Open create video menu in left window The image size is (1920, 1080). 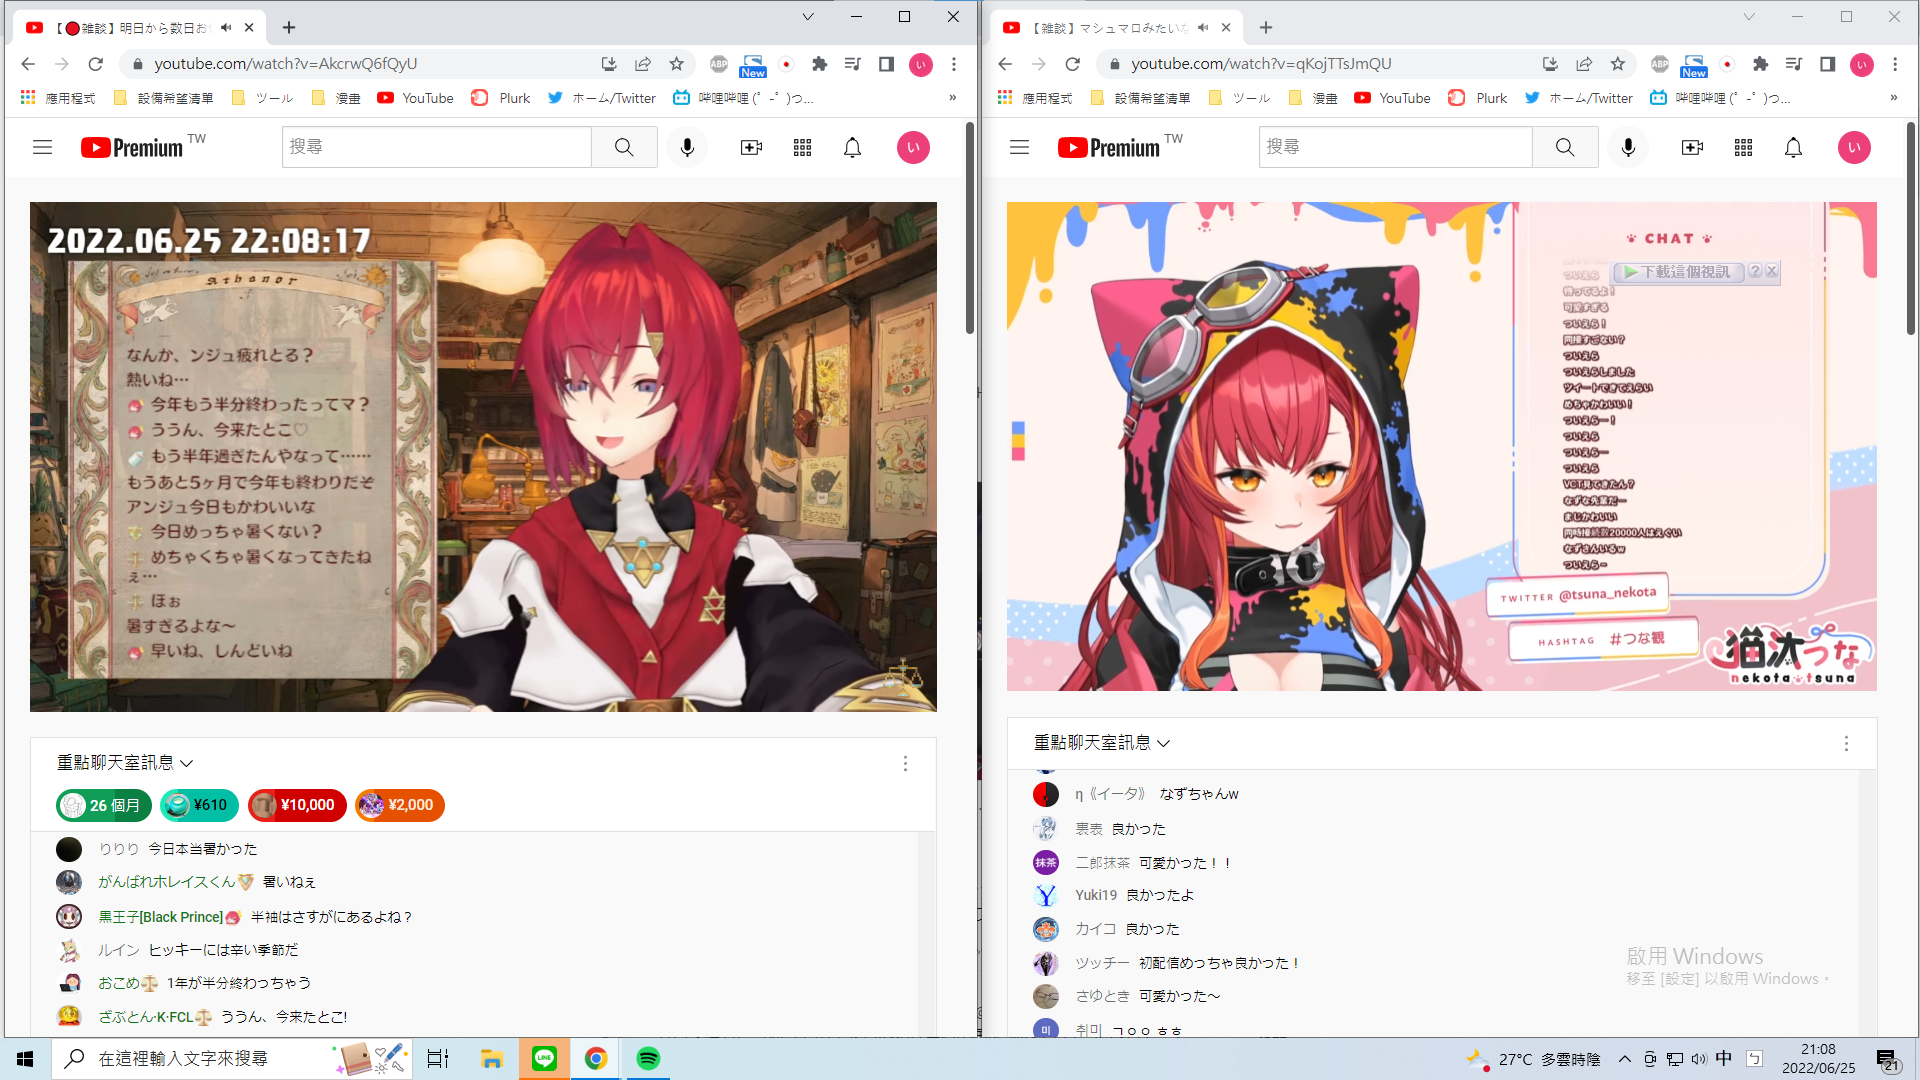click(x=751, y=147)
